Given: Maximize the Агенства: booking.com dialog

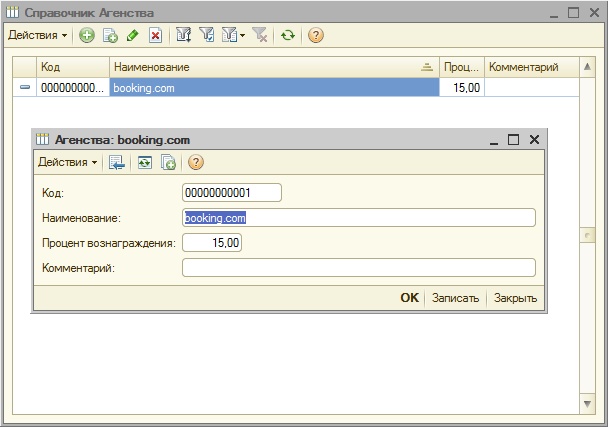Looking at the screenshot, I should [x=513, y=140].
